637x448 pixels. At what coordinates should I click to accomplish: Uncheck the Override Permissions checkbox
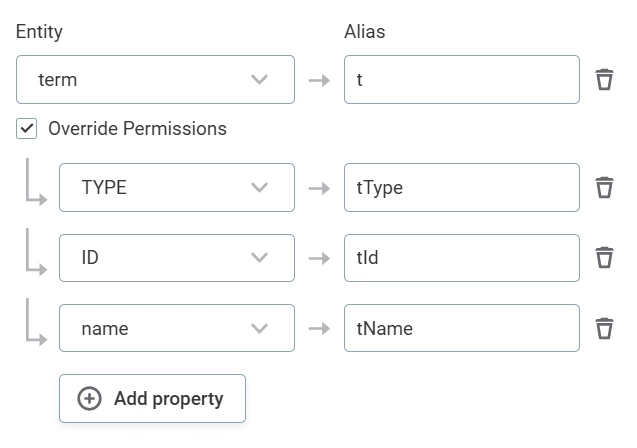pos(27,129)
